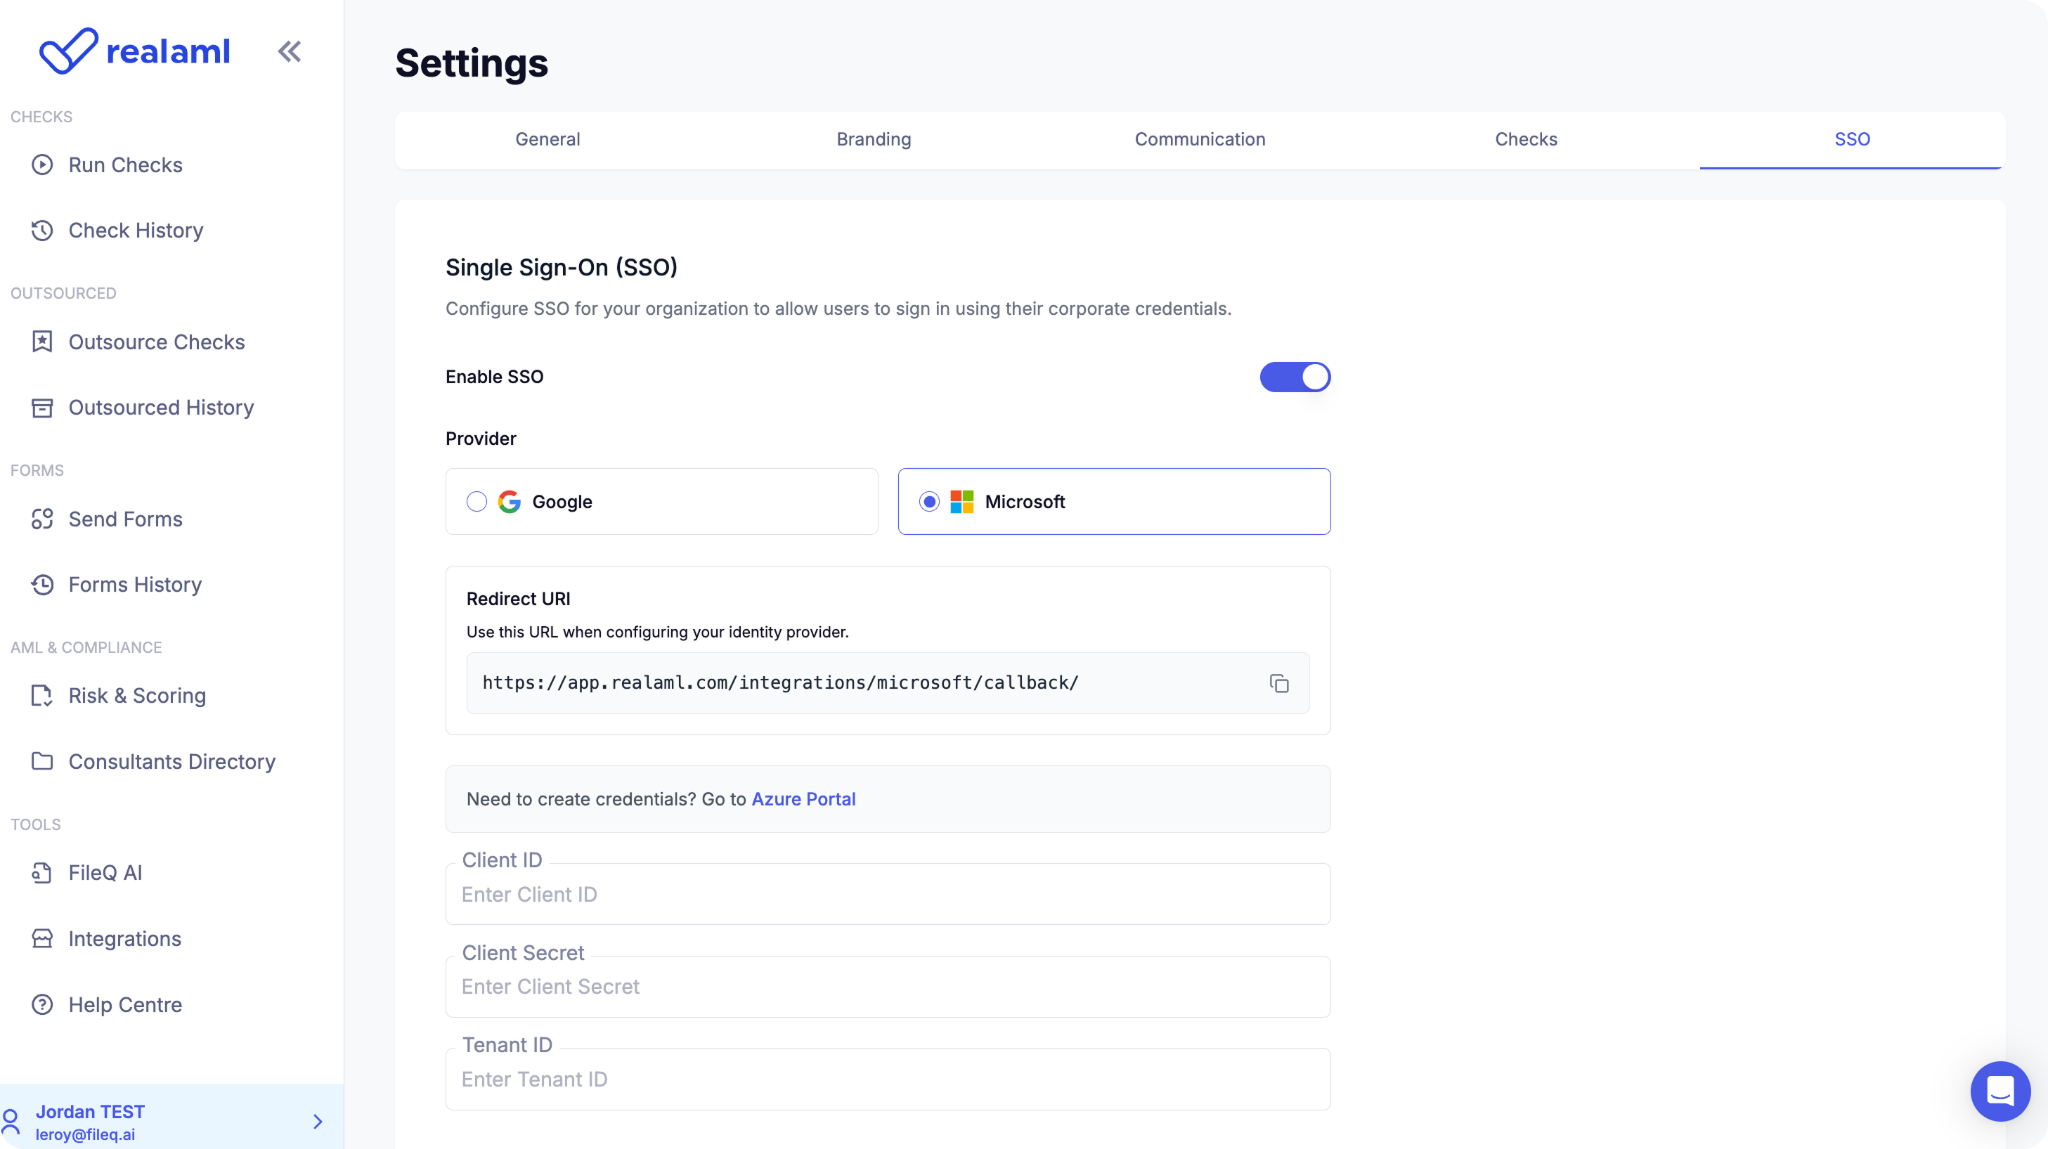Expand the Jordan TEST account chevron

318,1122
